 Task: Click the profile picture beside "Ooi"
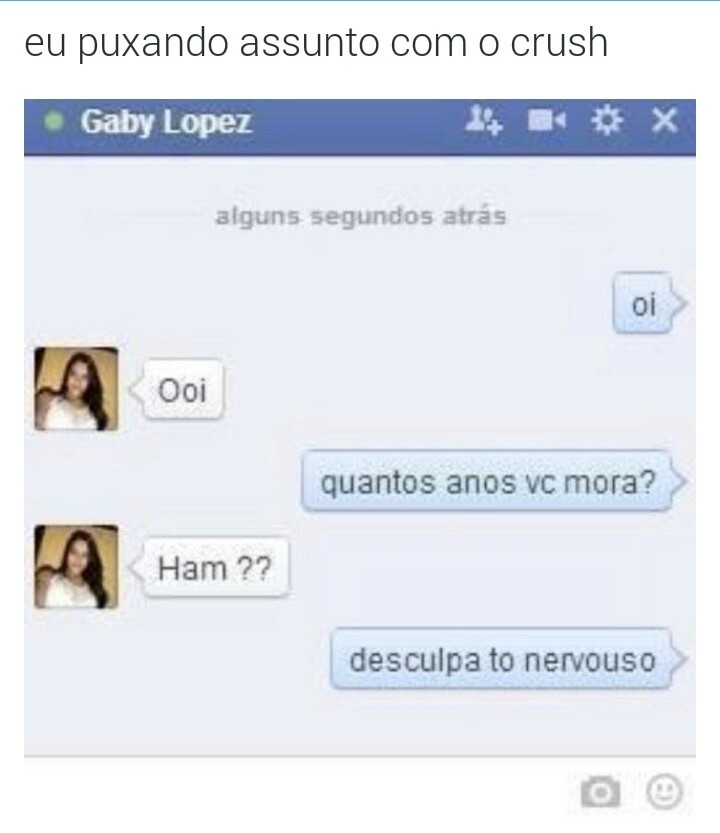76,389
